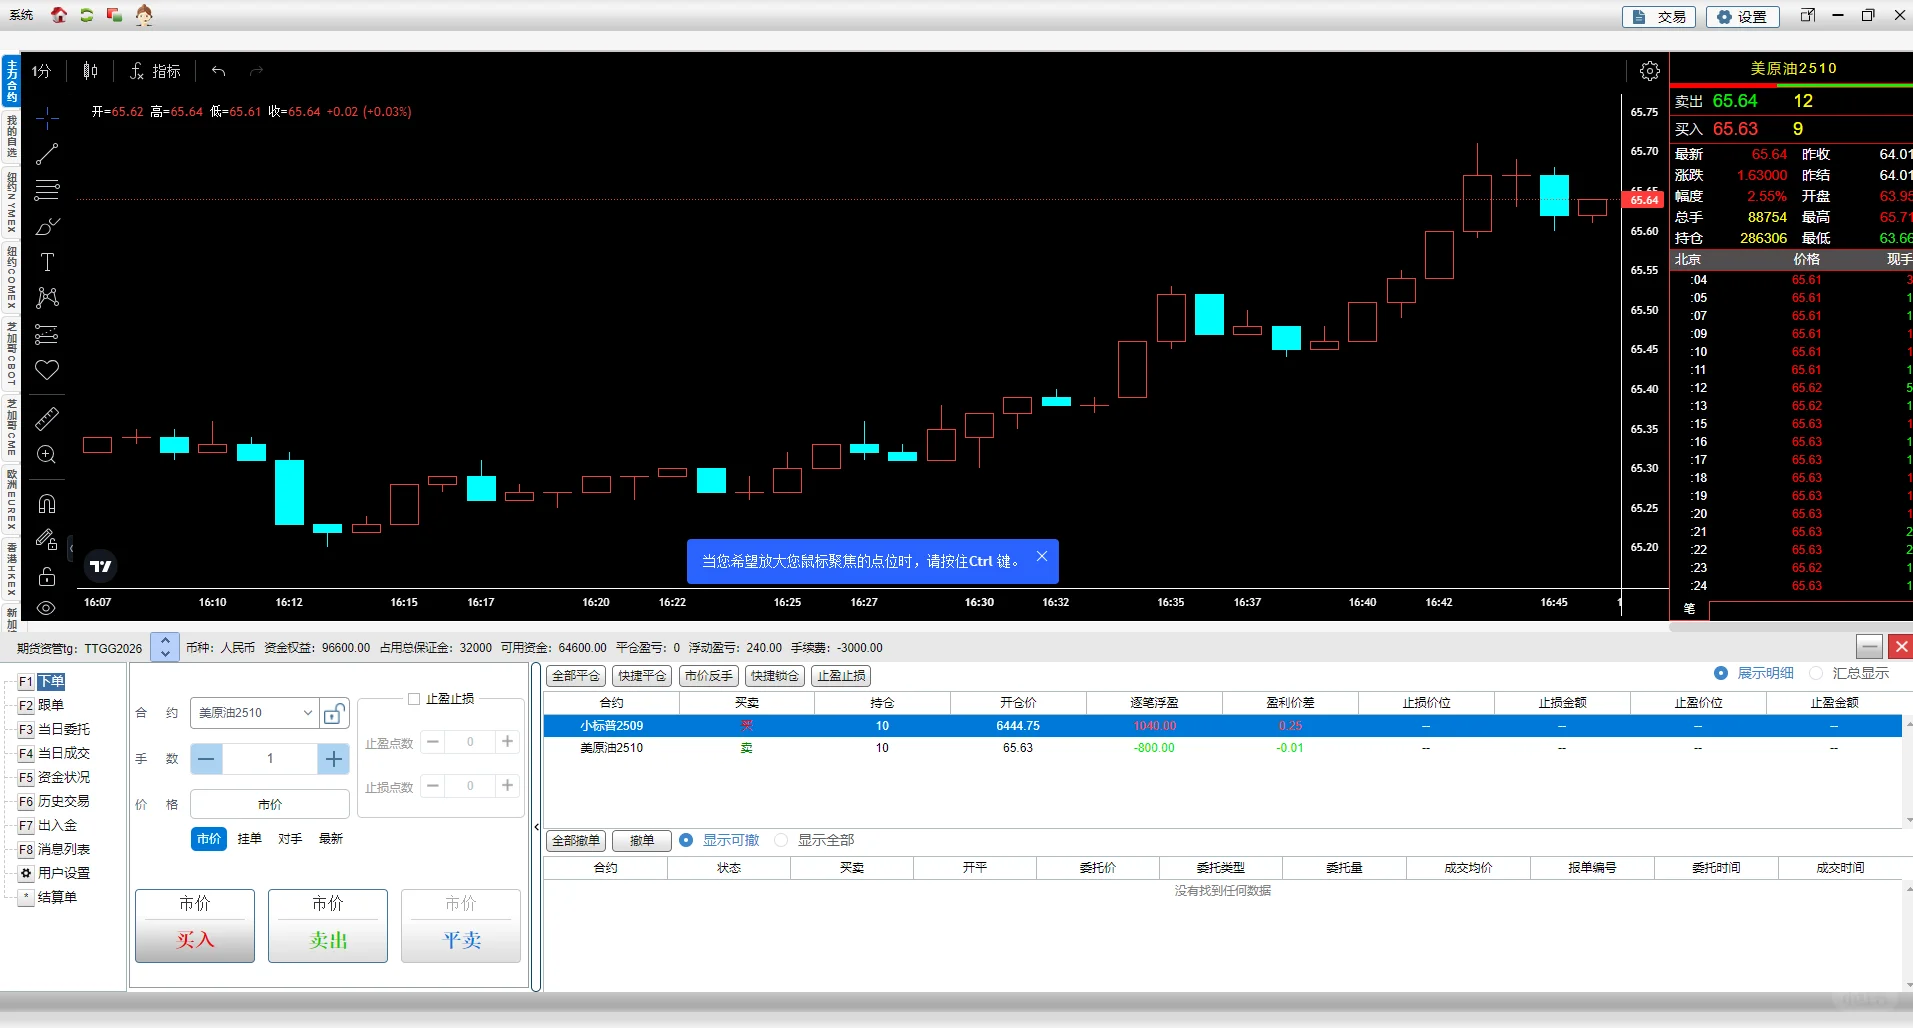Open the 设置 button in title bar
1913x1028 pixels.
[1742, 16]
